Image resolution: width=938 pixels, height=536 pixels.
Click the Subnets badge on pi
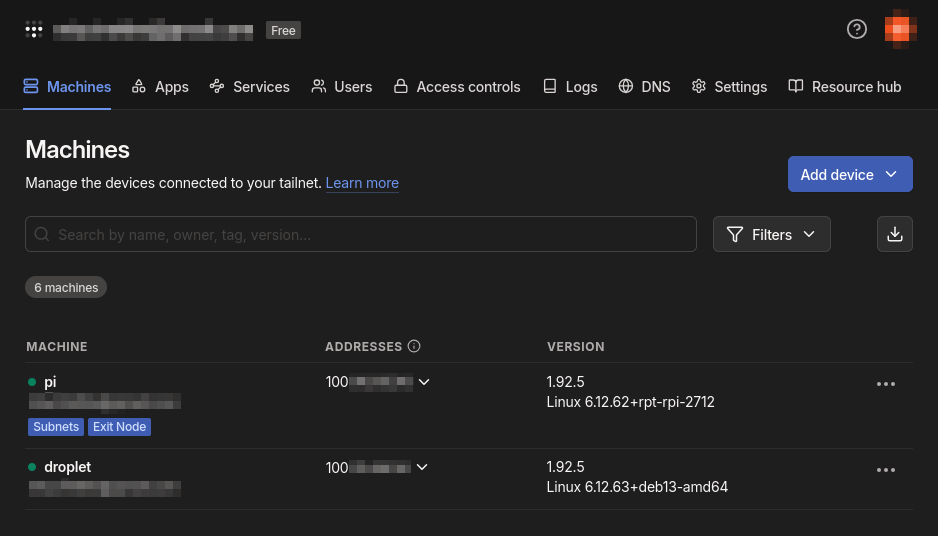[x=56, y=427]
